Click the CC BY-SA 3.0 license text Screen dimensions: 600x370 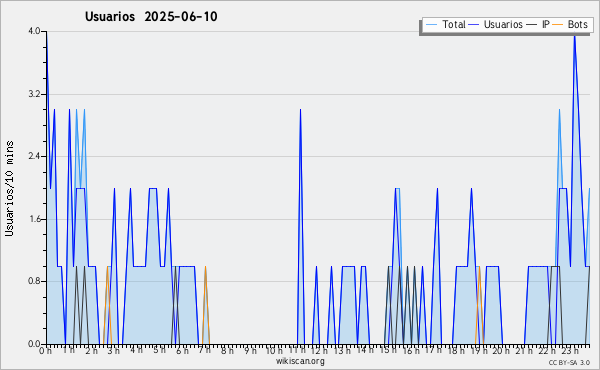(x=569, y=363)
